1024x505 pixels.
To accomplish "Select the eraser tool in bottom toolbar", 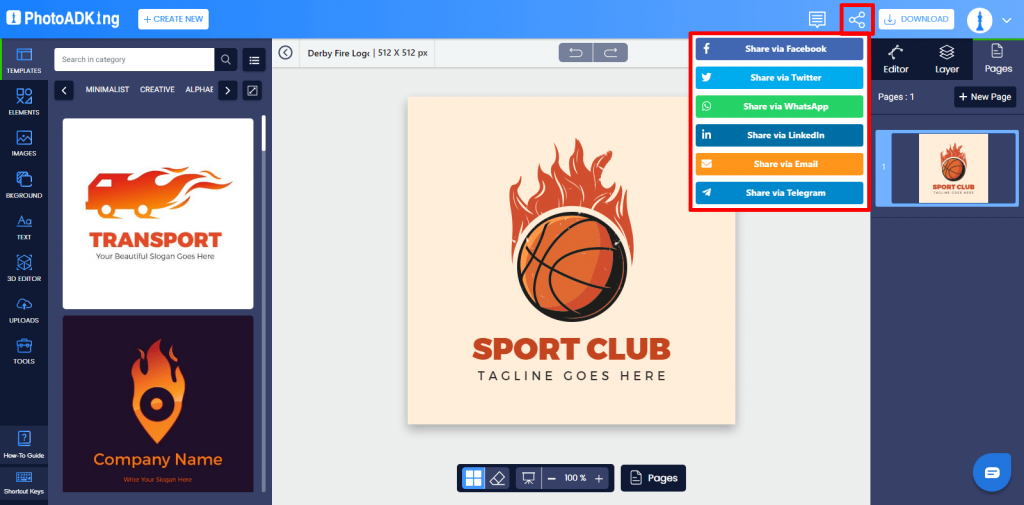I will point(498,478).
